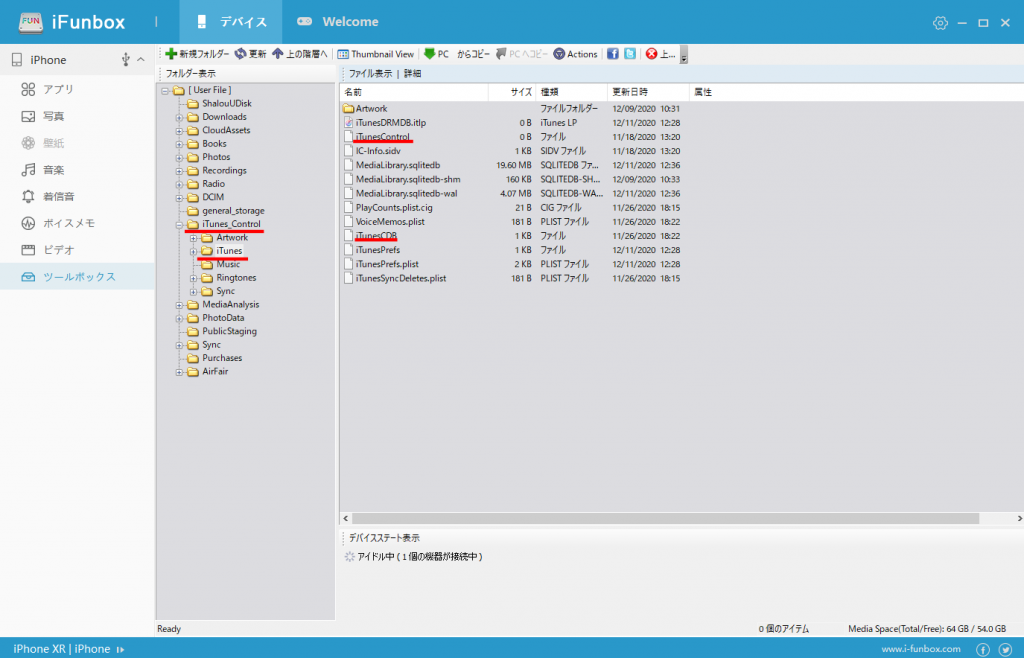1024x658 pixels.
Task: Expand the Downloads folder node
Action: (179, 118)
